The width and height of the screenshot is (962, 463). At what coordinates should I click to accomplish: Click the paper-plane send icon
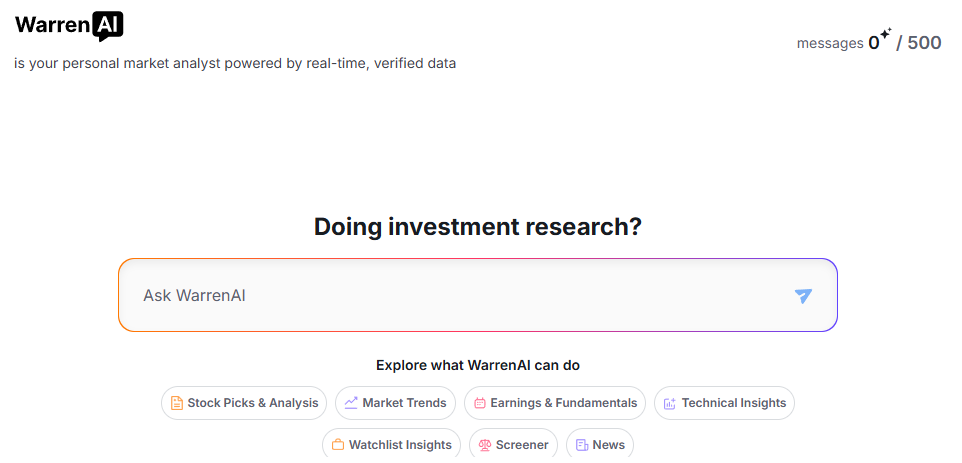click(x=803, y=296)
